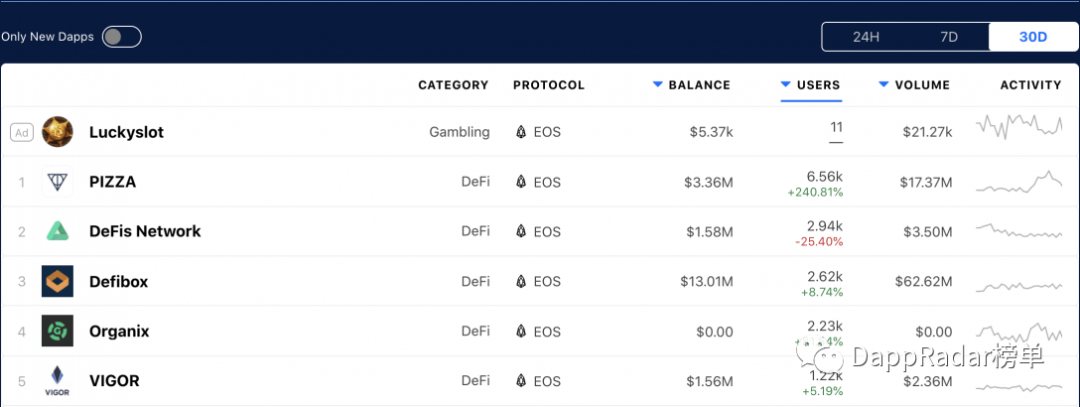Click the Luckyslot activity sparkline chart
The height and width of the screenshot is (407, 1080).
(1019, 126)
